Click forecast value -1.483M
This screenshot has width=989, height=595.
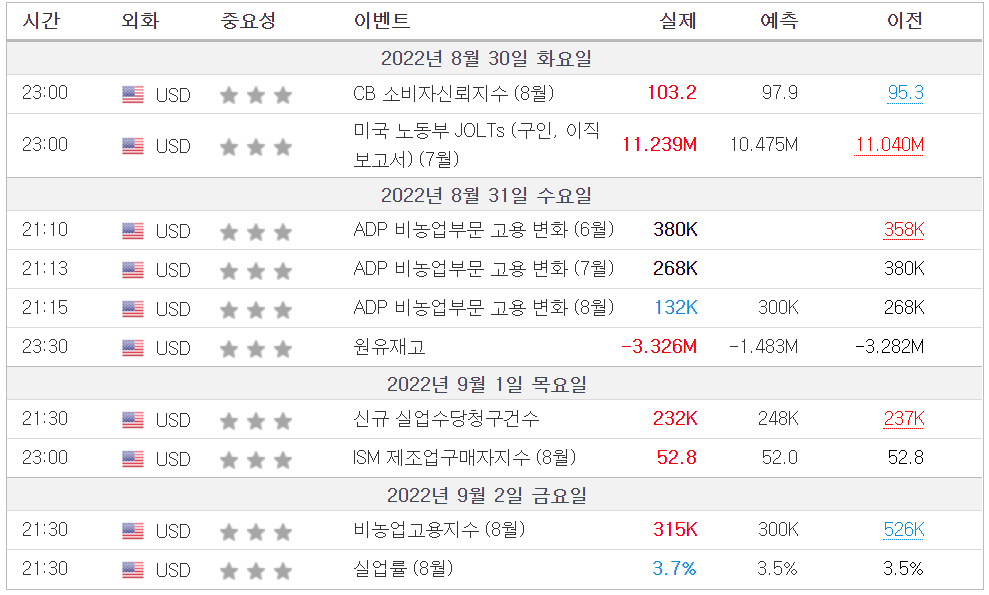(763, 346)
